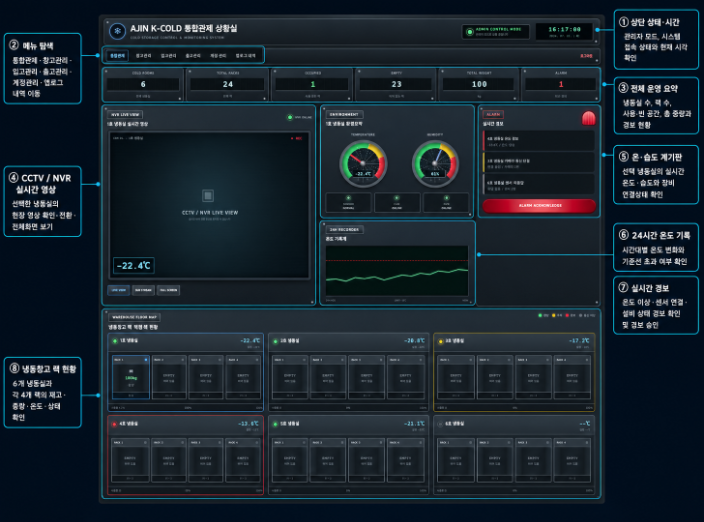Click the NVR LIVE VIEW panel label

[125, 114]
